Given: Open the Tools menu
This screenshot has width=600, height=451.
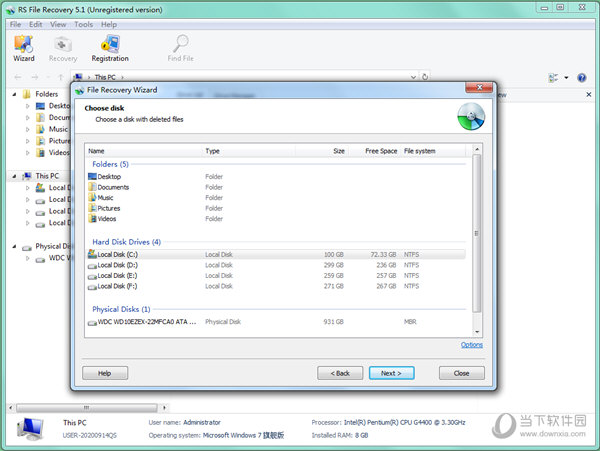Looking at the screenshot, I should coord(83,24).
